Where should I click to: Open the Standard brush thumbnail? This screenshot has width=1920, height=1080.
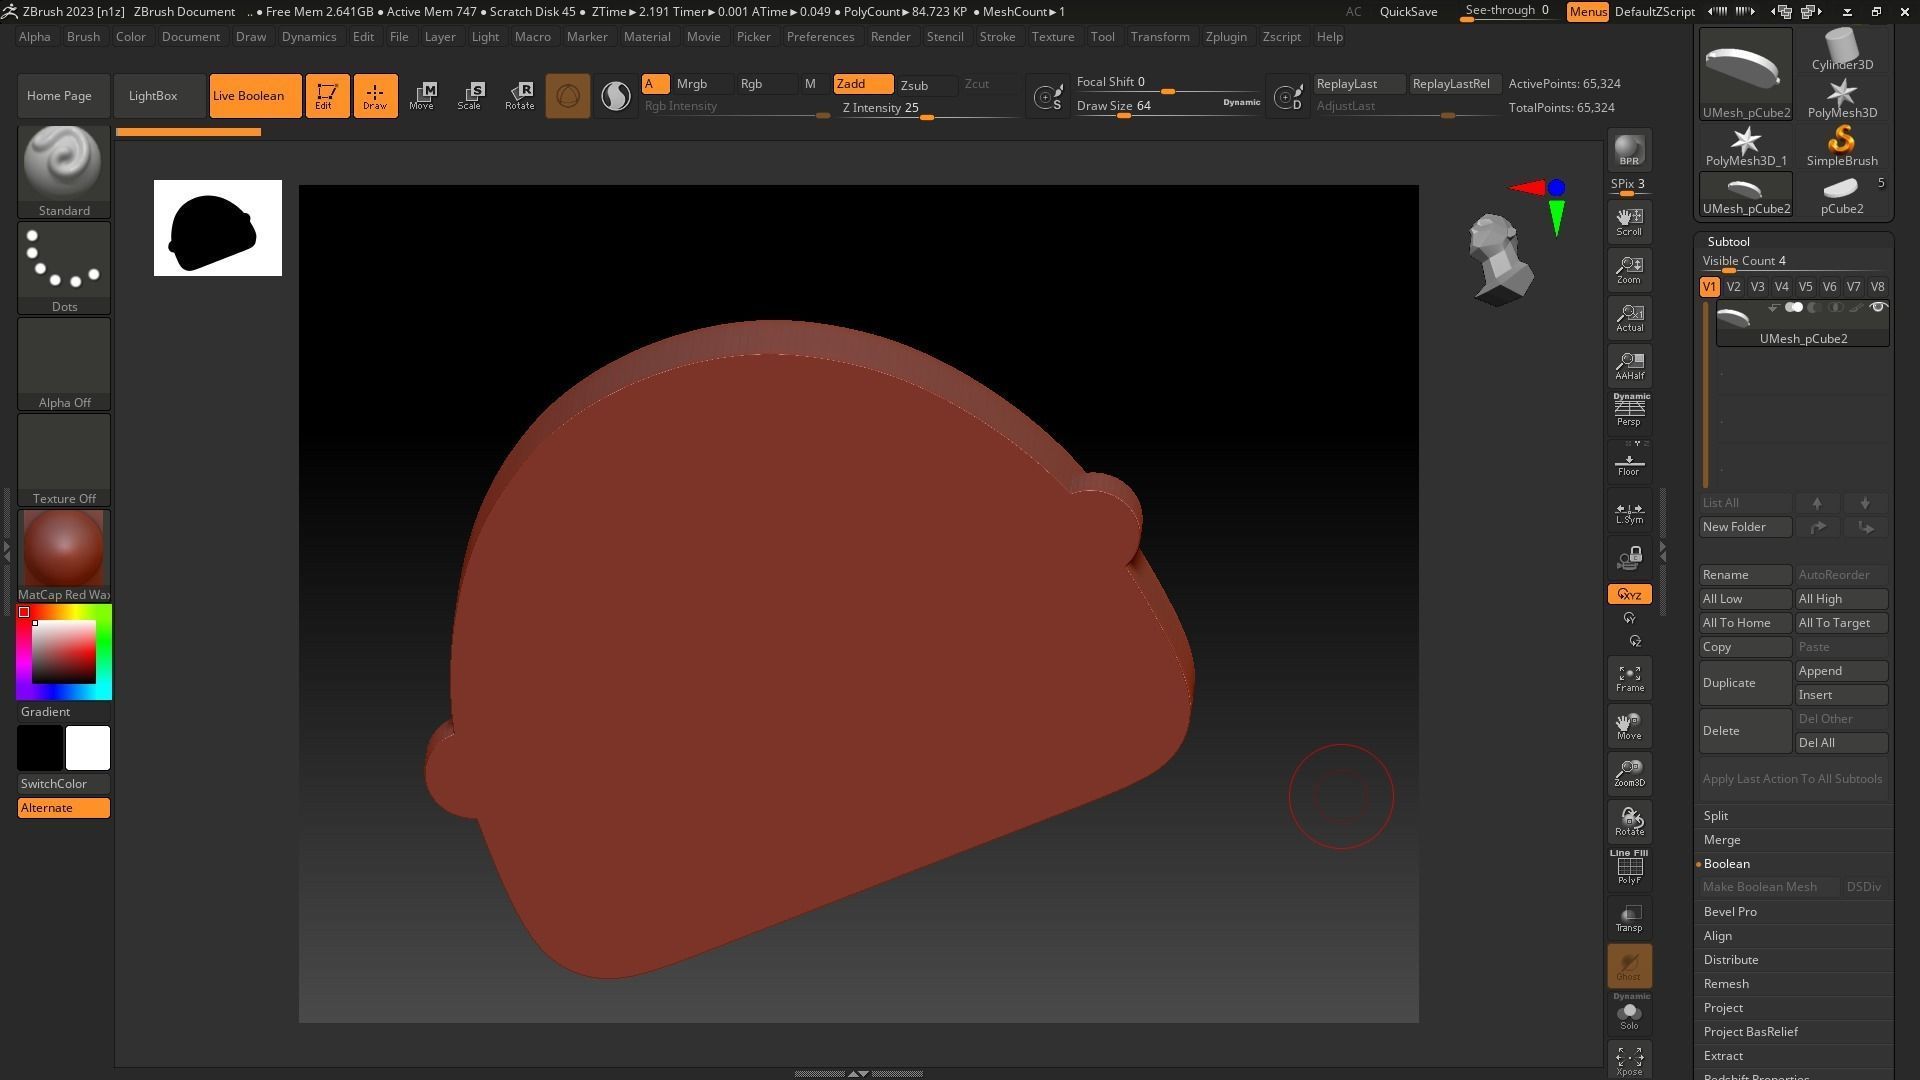63,163
